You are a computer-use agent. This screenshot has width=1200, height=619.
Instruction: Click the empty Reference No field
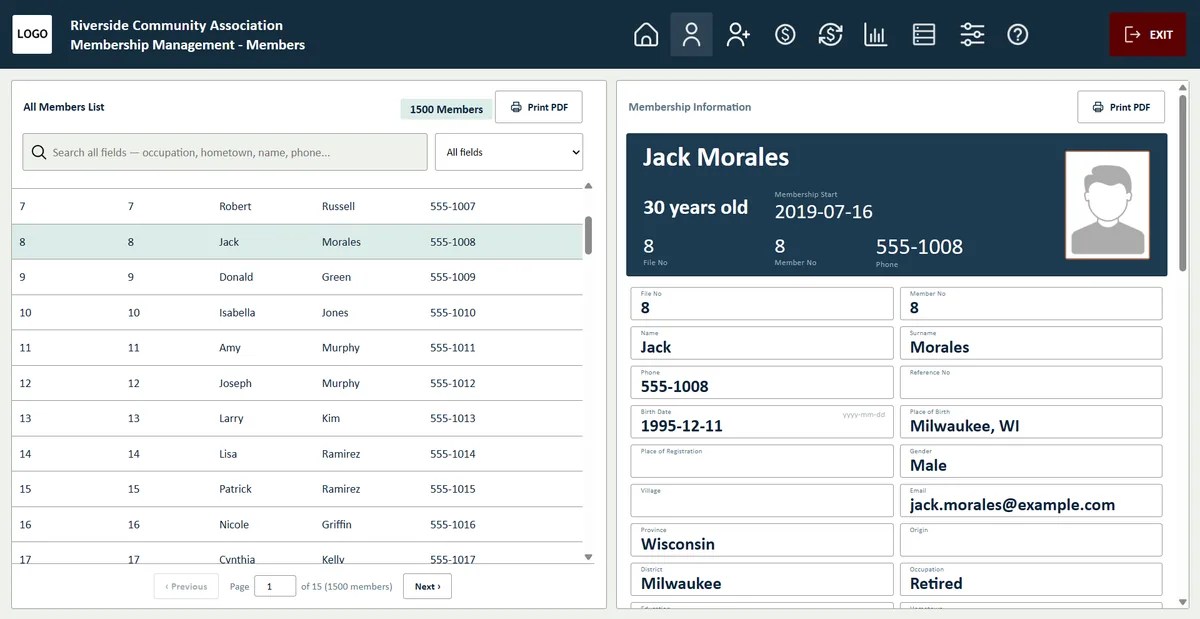(1031, 382)
